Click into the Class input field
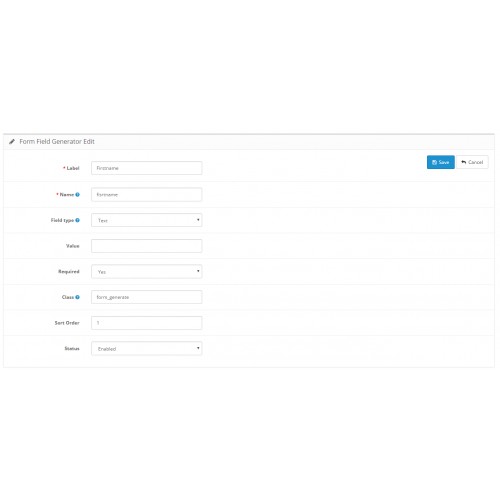 pos(147,297)
